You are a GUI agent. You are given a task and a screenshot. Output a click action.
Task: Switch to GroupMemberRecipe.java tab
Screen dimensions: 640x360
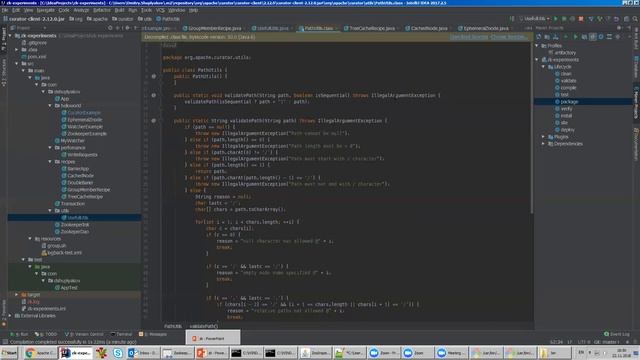point(212,28)
